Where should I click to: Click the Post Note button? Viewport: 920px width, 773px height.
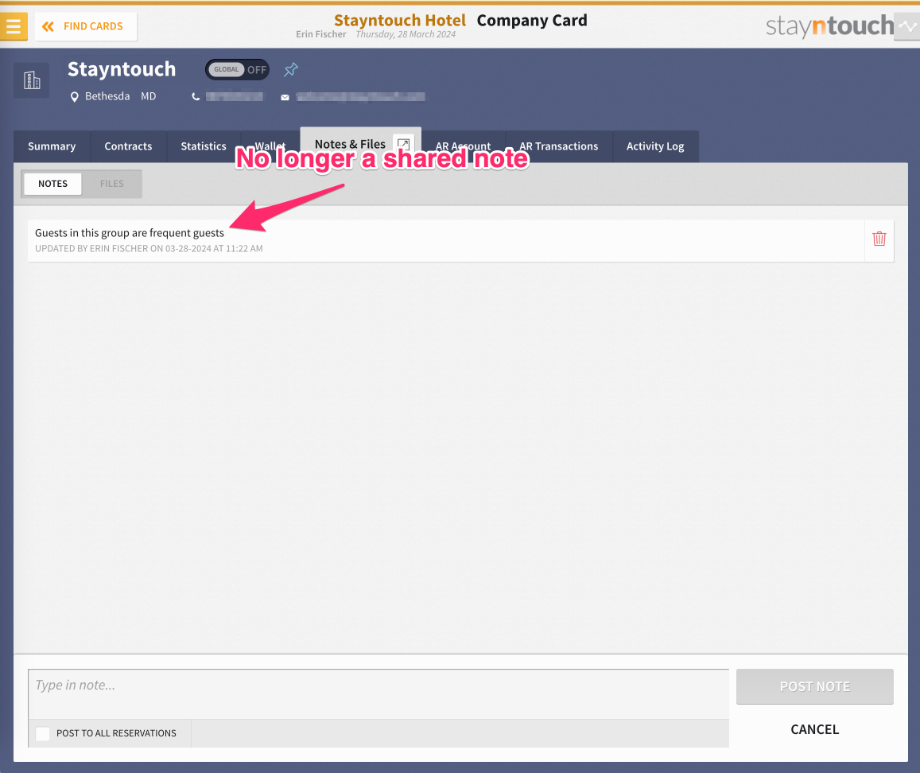coord(814,687)
